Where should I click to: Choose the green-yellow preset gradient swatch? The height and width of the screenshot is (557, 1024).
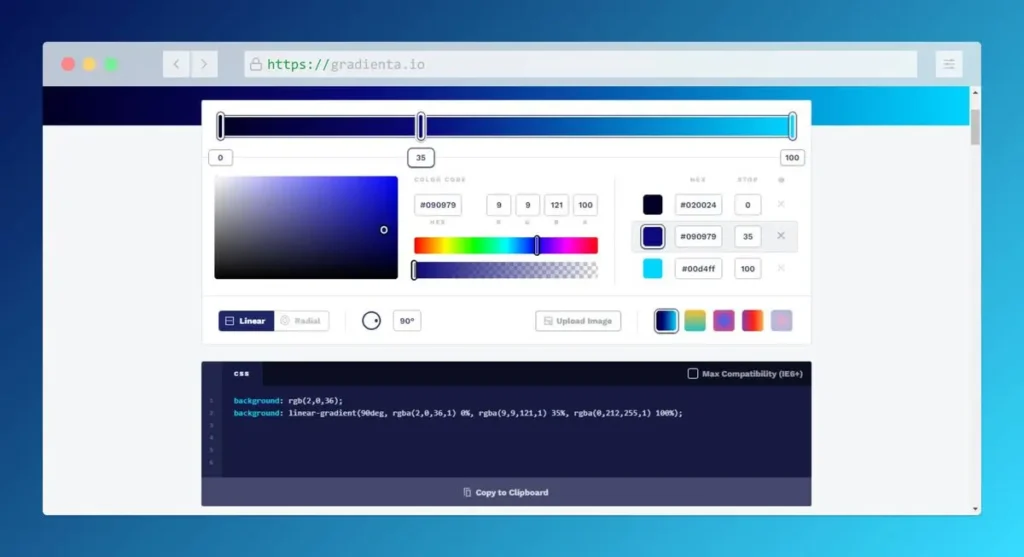coord(695,320)
